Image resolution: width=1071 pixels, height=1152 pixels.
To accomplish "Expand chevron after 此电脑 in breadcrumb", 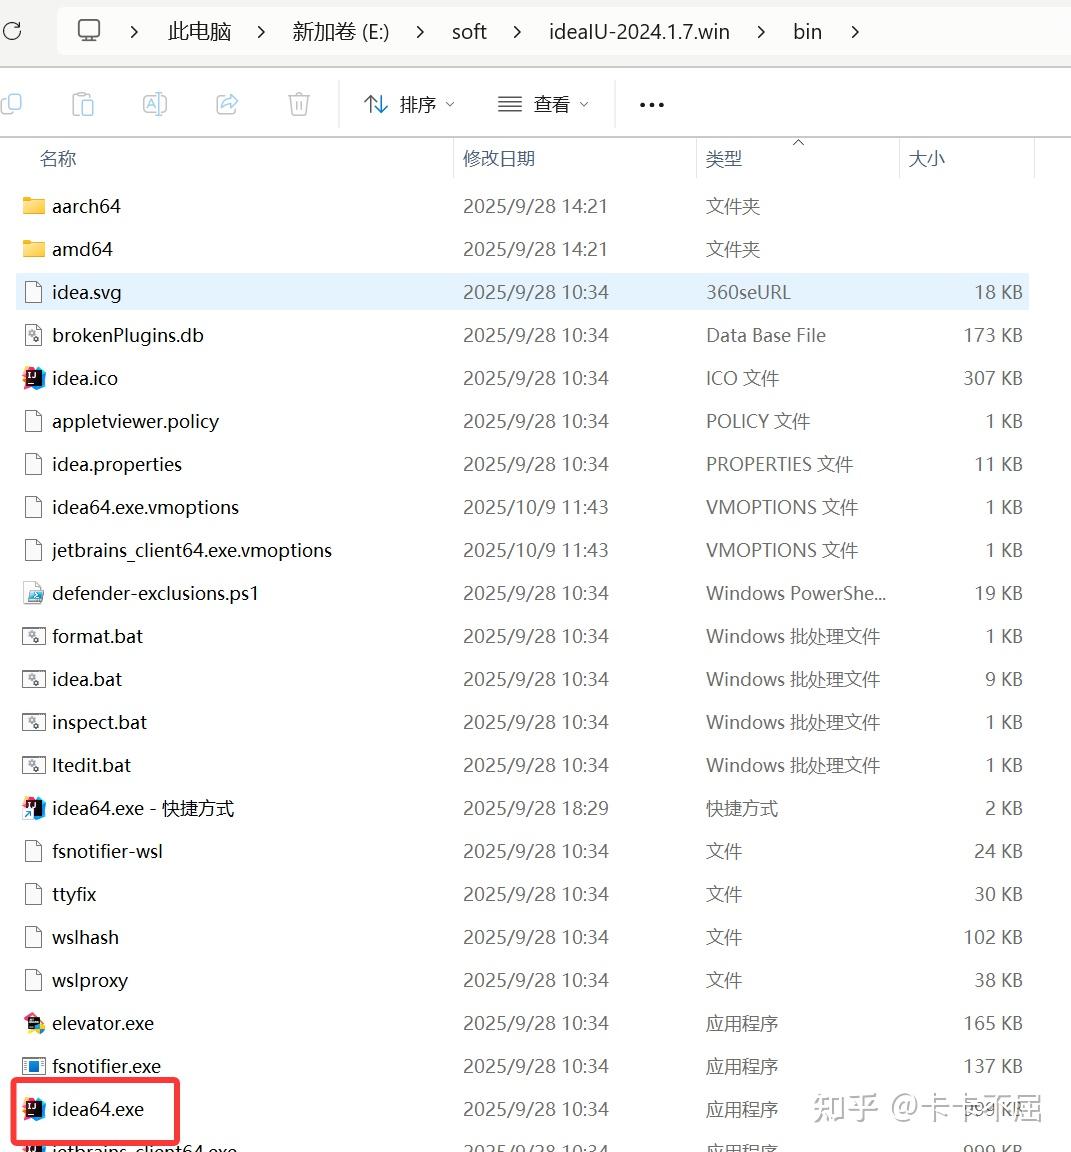I will [262, 32].
